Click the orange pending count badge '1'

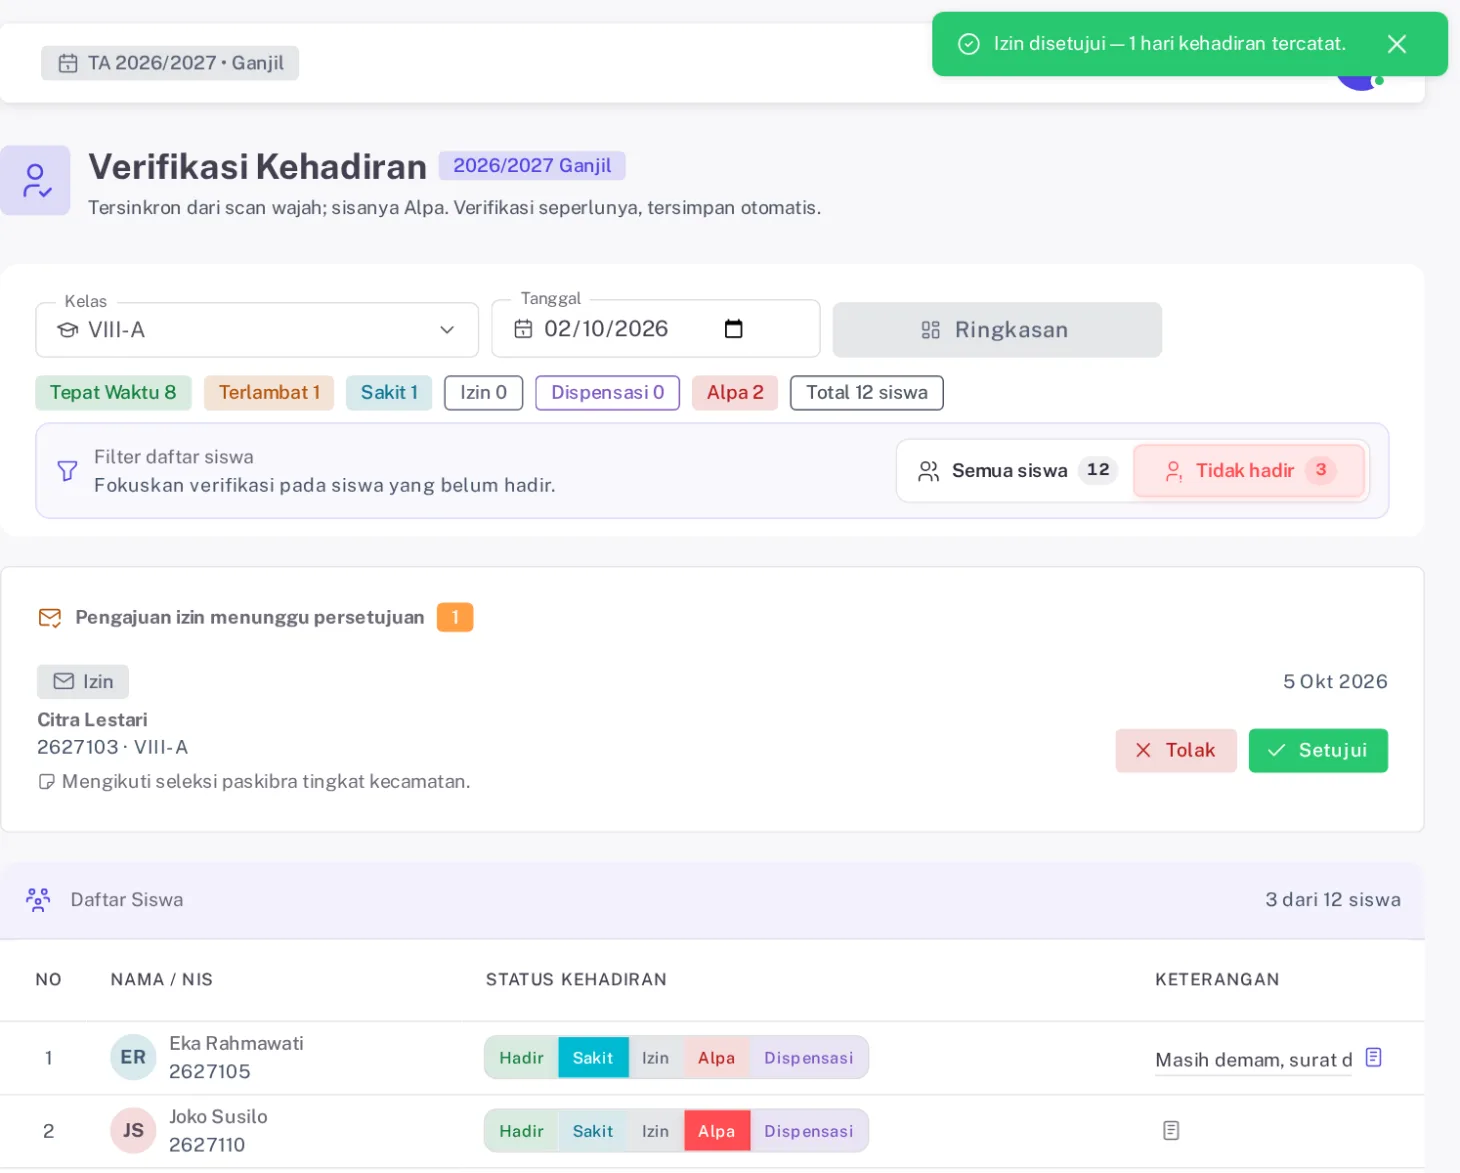point(455,618)
